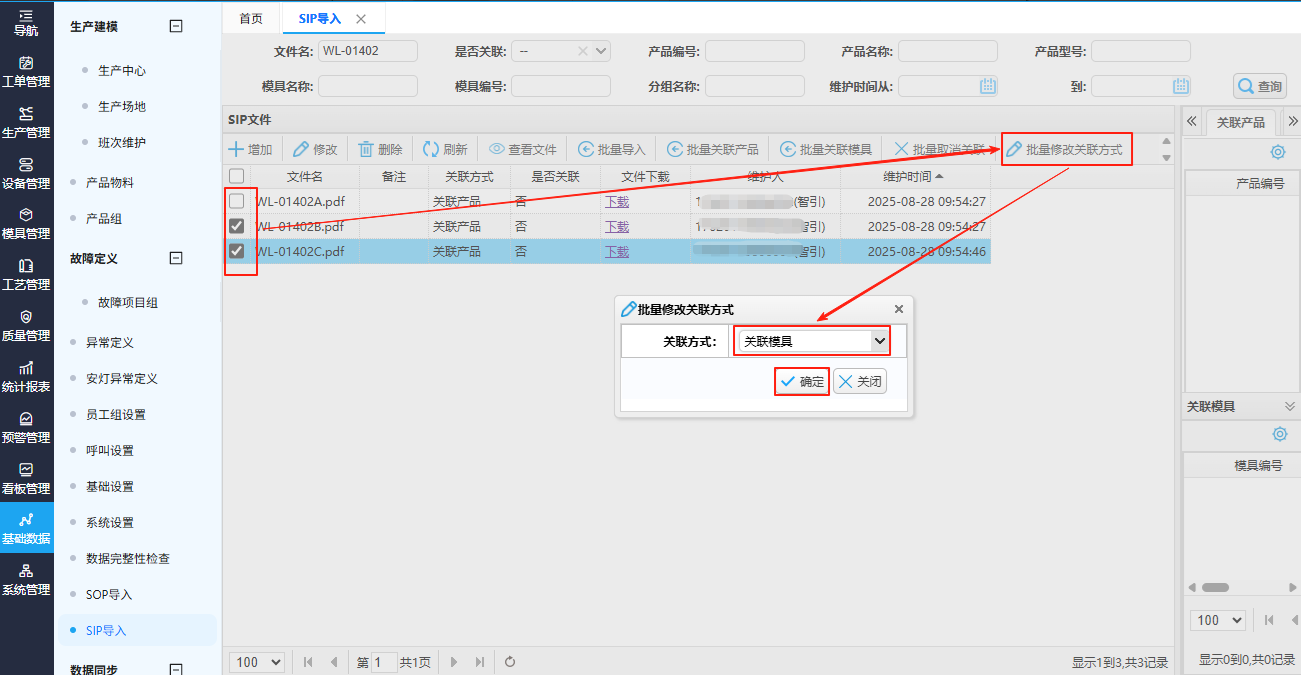Toggle the select-all header checkbox
The height and width of the screenshot is (675, 1301).
237,176
